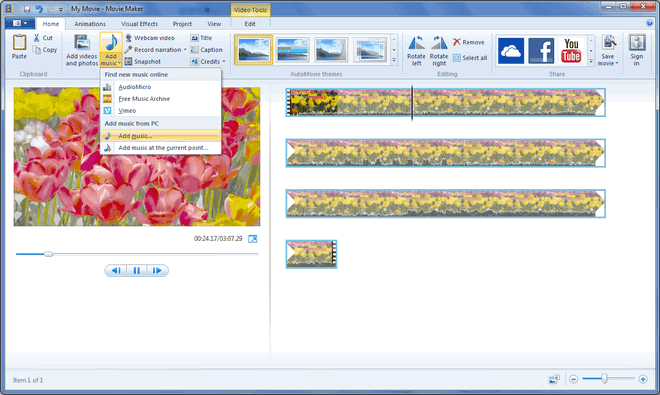Screen dimensions: 660x395
Task: Start Webcam video capture
Action: point(150,38)
